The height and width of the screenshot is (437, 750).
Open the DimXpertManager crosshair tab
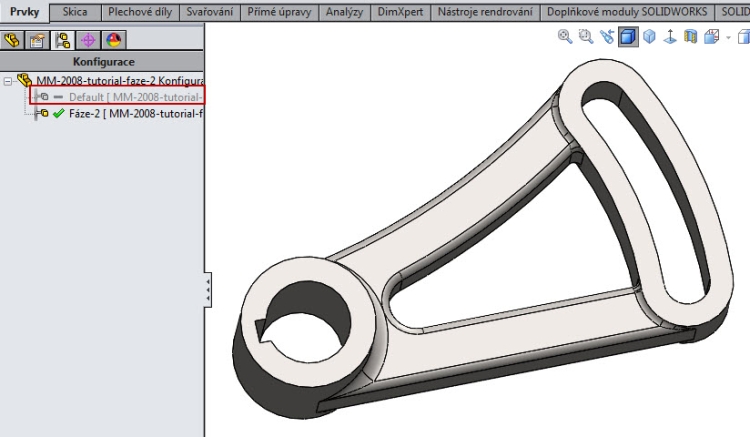click(88, 40)
